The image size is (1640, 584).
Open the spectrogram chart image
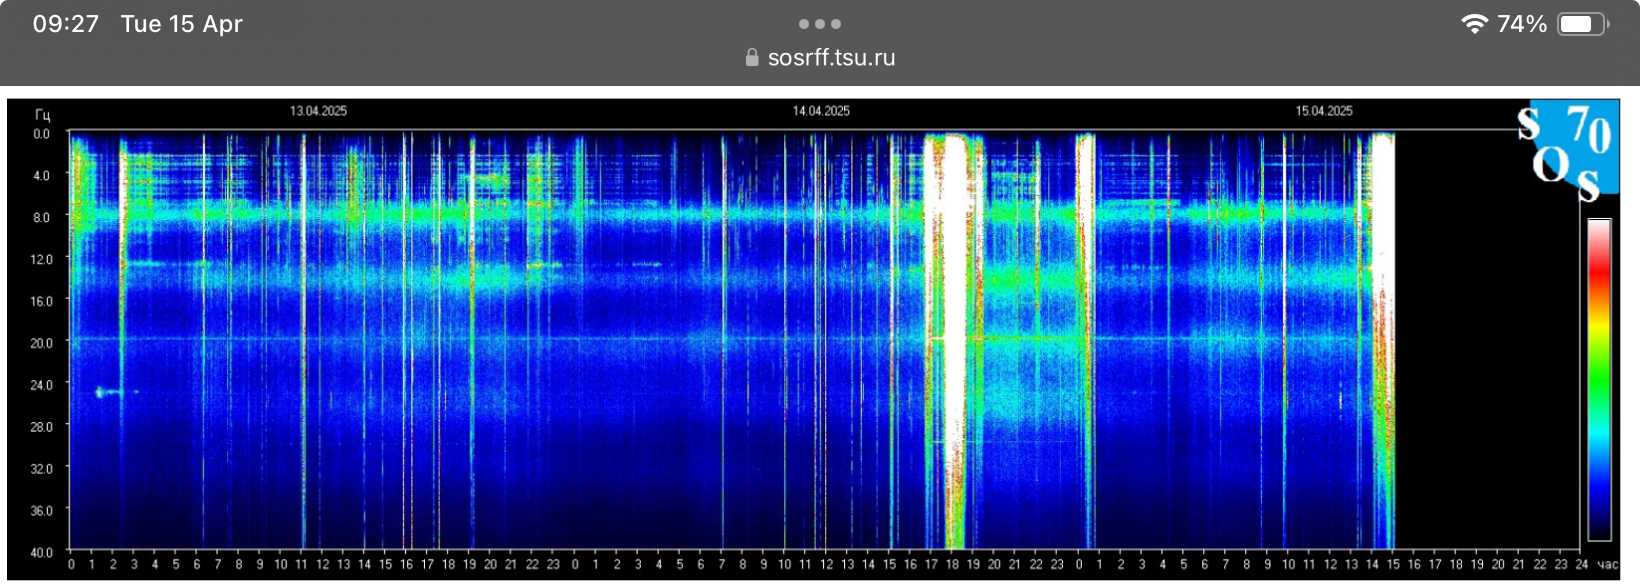pos(813,339)
